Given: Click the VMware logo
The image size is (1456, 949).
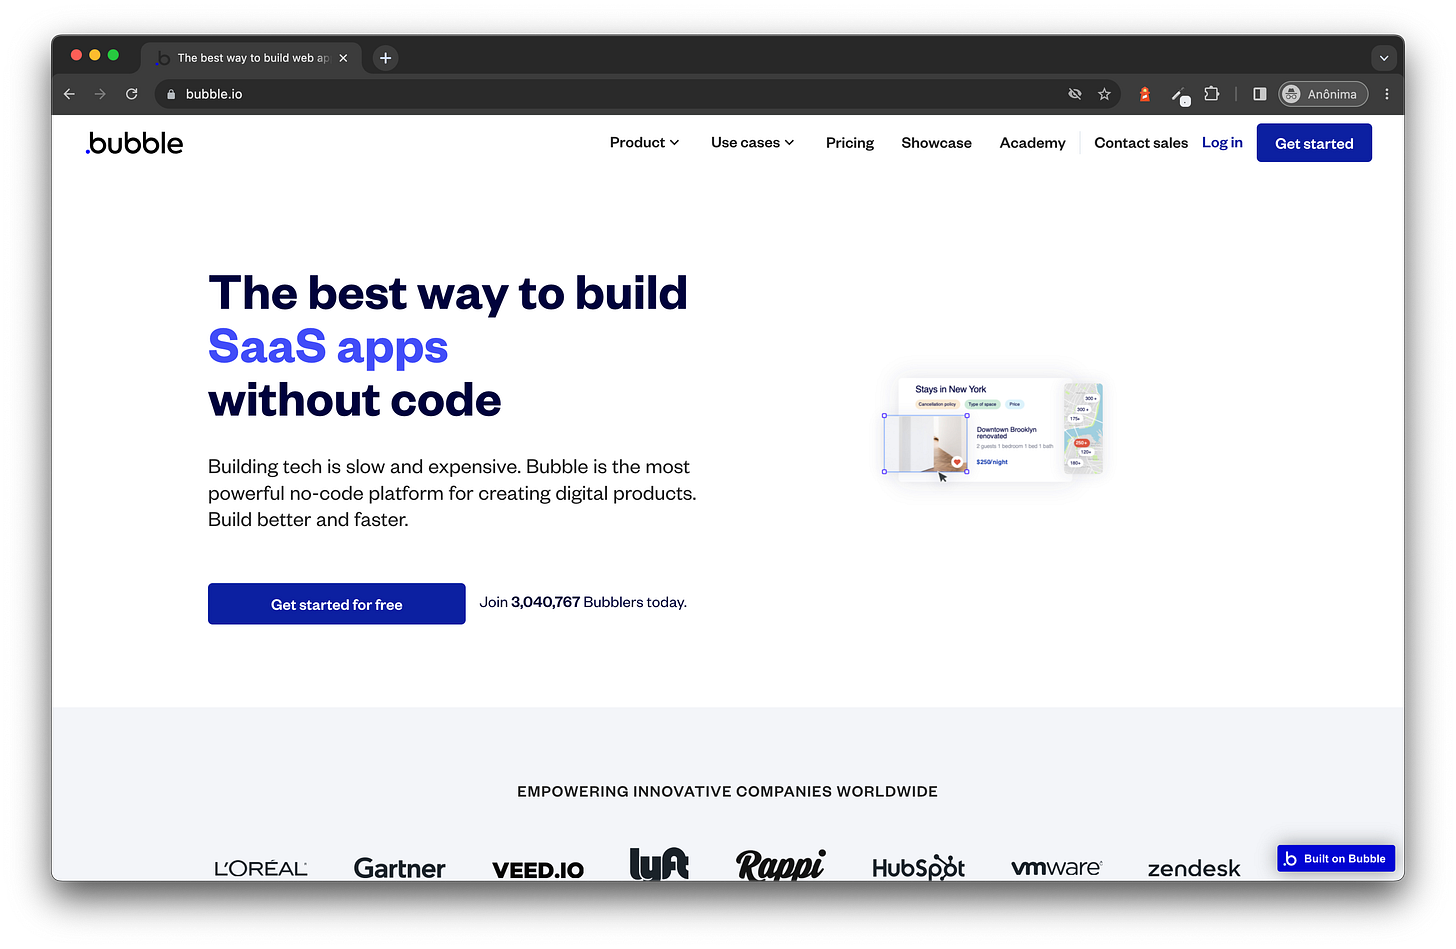Looking at the screenshot, I should click(x=1056, y=868).
